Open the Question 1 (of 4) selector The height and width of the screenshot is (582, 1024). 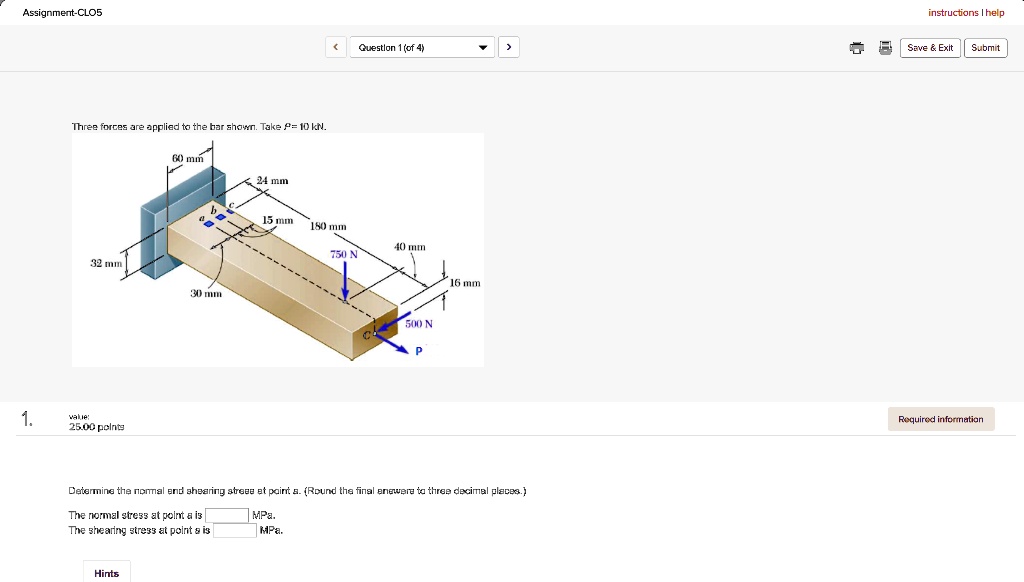pos(420,46)
